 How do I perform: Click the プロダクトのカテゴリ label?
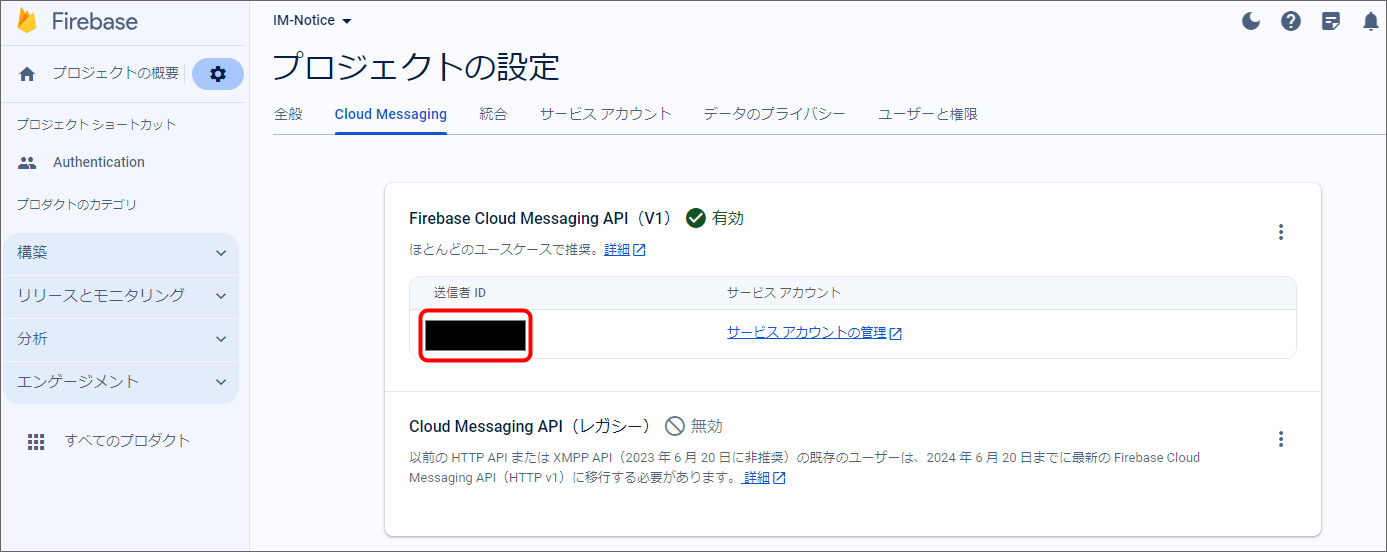click(76, 205)
